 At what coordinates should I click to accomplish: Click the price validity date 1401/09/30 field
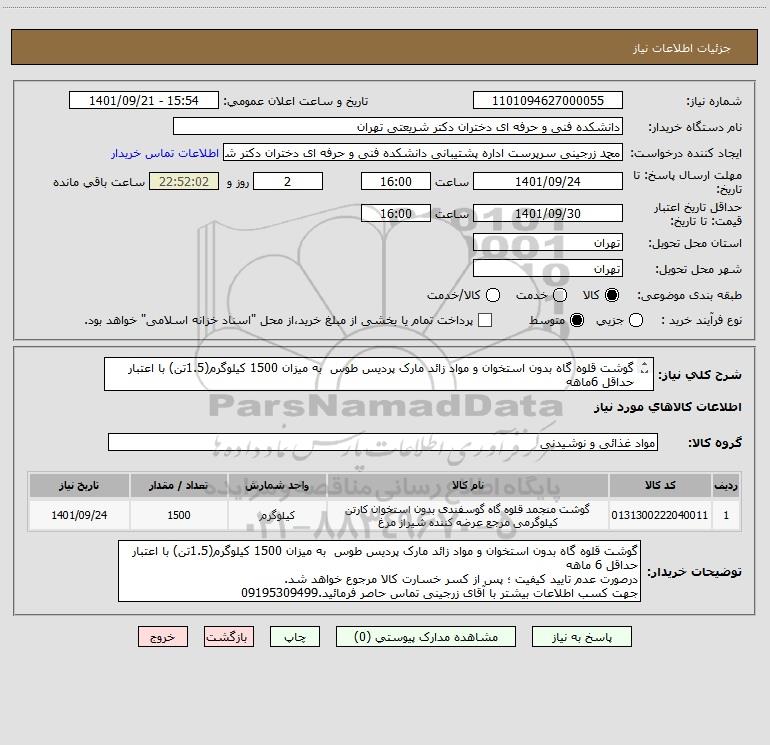tap(548, 213)
